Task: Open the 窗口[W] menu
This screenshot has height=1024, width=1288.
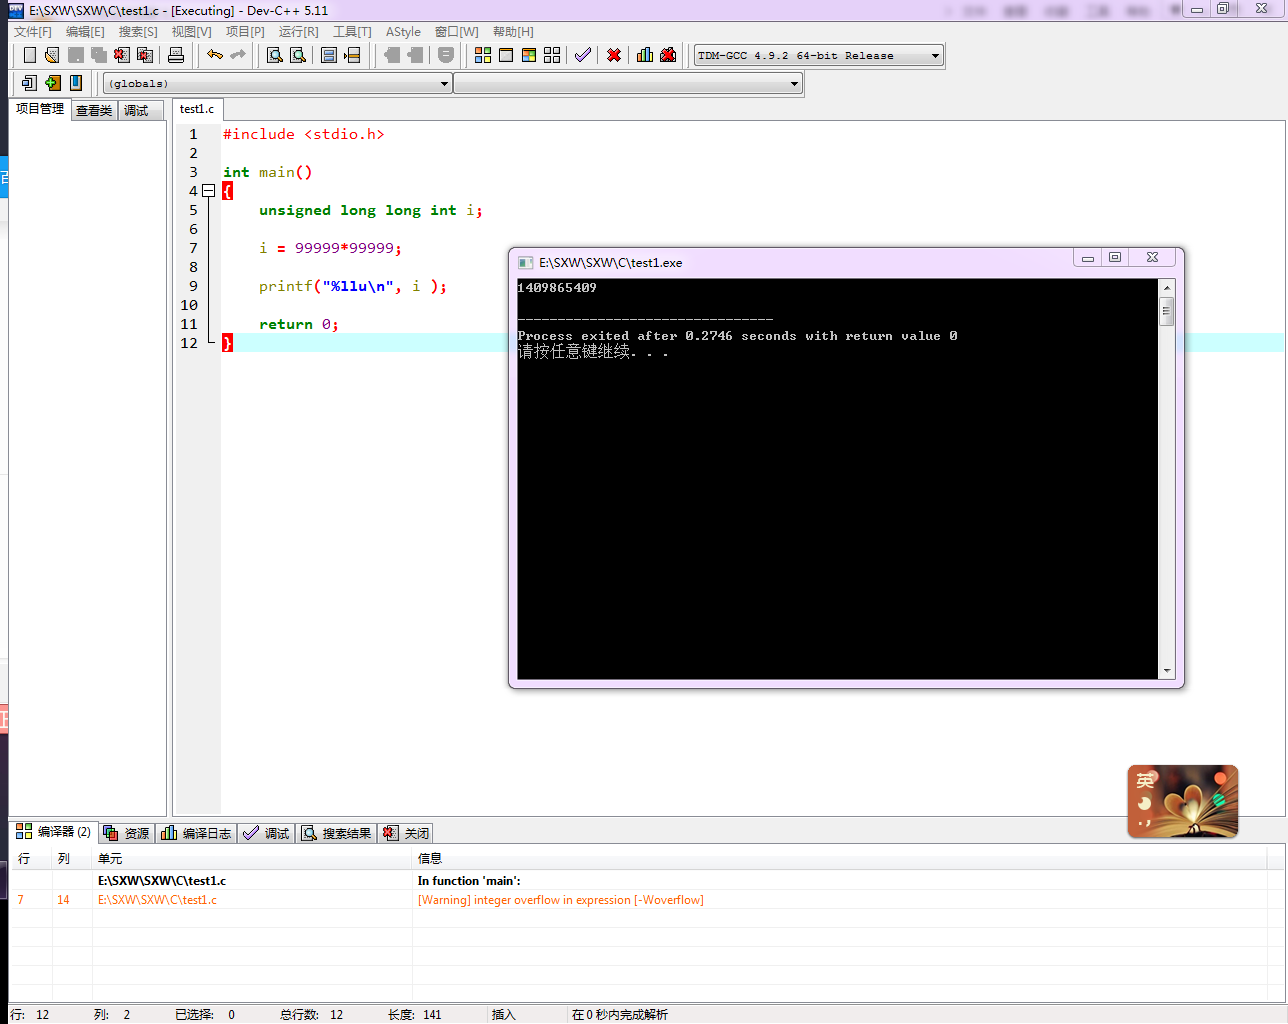Action: pos(456,32)
